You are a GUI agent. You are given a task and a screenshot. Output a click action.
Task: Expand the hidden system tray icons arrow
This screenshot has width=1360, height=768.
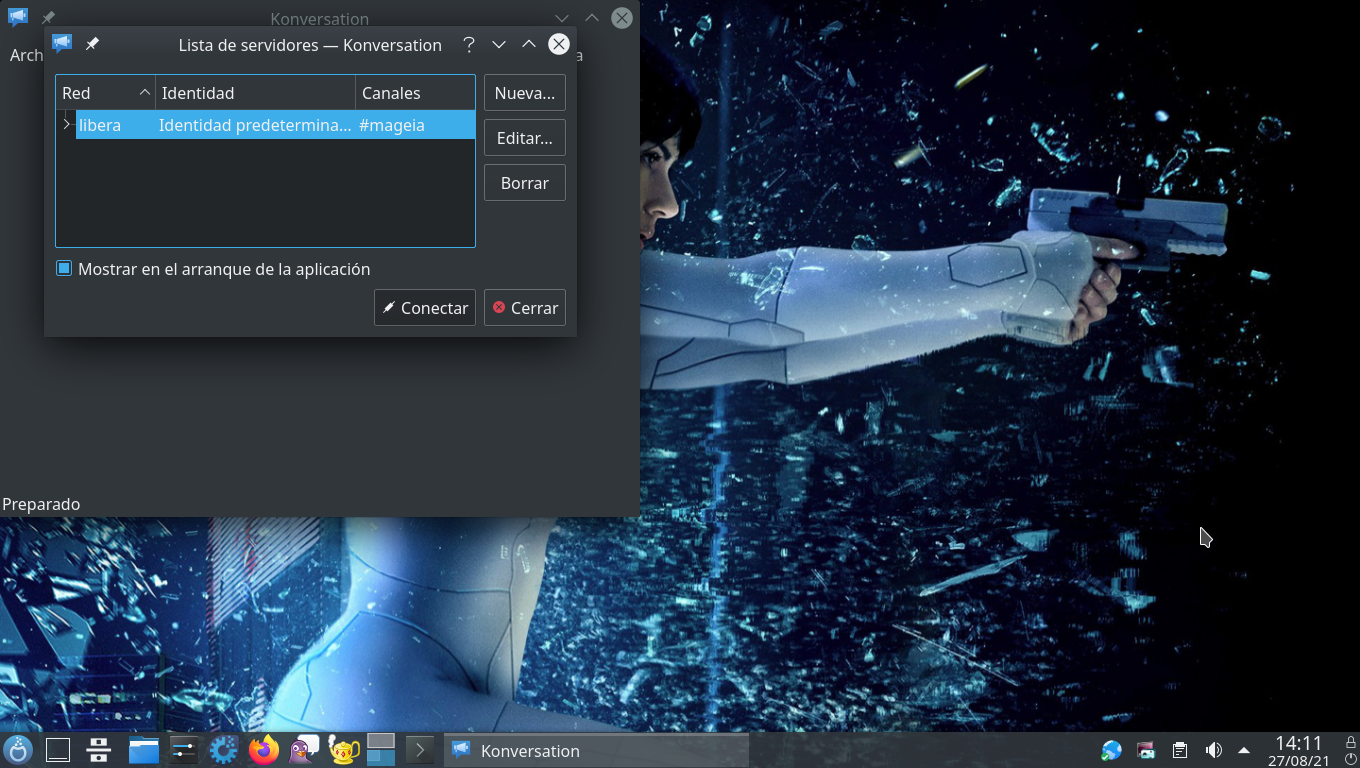click(1244, 750)
